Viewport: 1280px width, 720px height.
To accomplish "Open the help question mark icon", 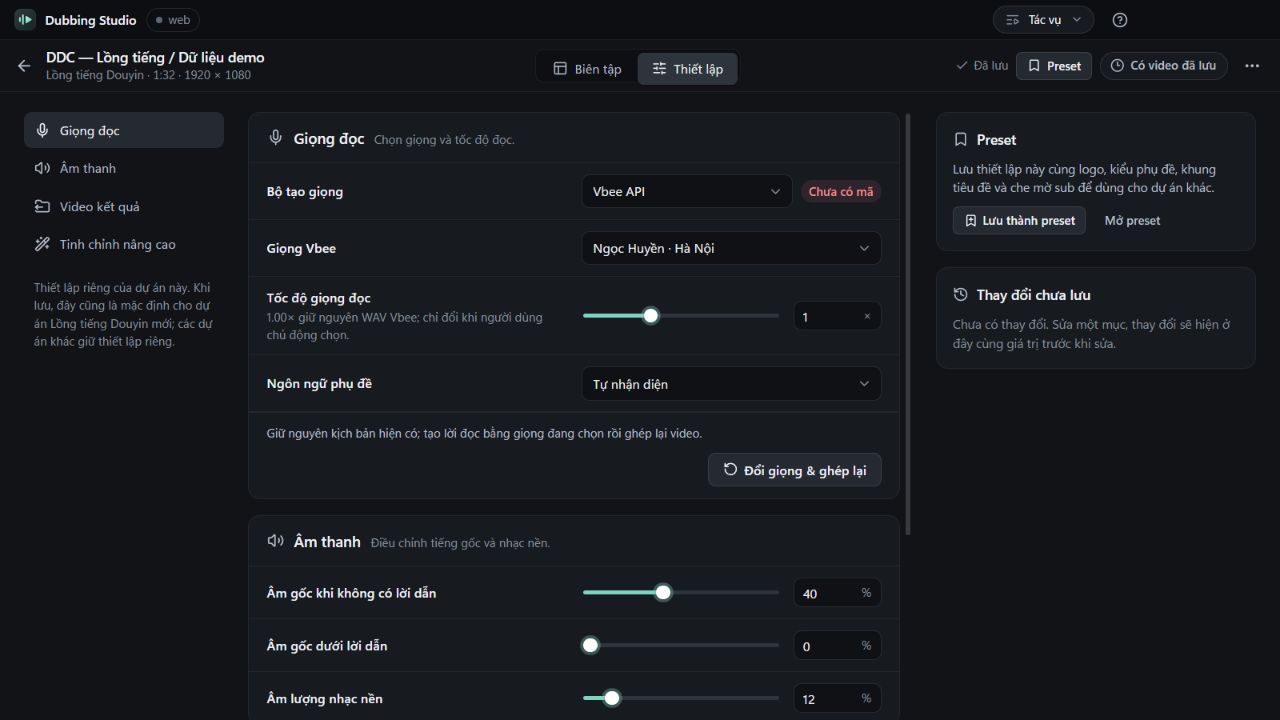I will pyautogui.click(x=1120, y=20).
